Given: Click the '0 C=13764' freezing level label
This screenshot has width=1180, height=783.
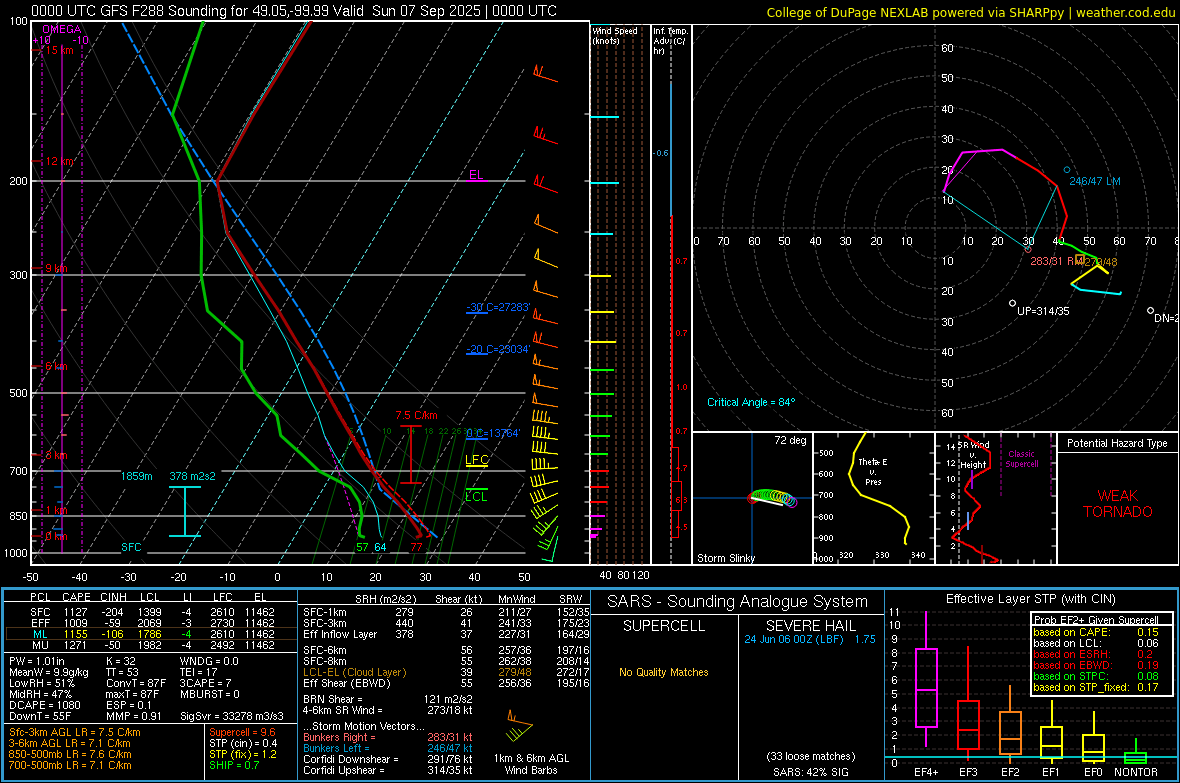Looking at the screenshot, I should click(x=493, y=433).
